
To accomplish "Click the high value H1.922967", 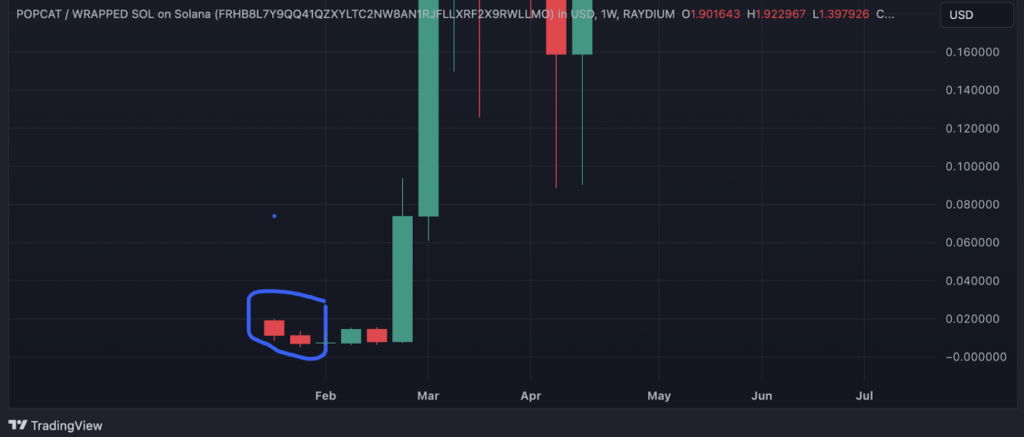I will 778,14.
